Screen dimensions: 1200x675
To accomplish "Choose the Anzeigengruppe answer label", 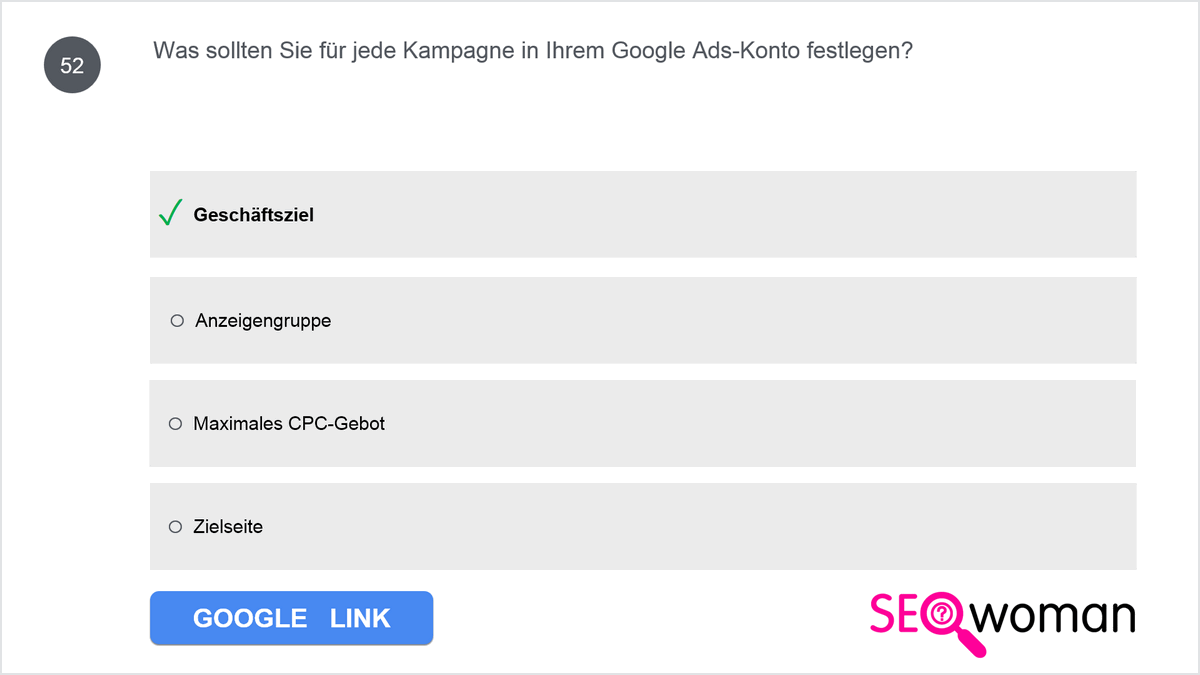I will point(263,321).
